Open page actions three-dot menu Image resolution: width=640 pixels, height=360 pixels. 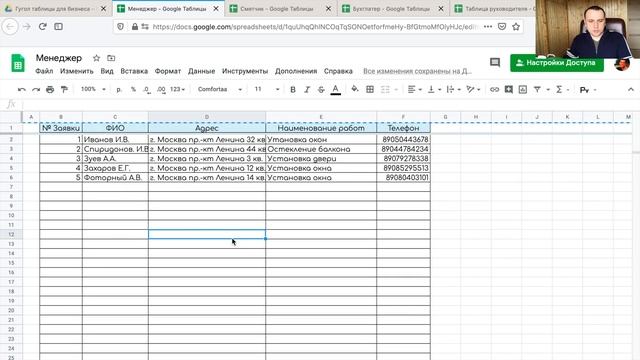coord(488,27)
